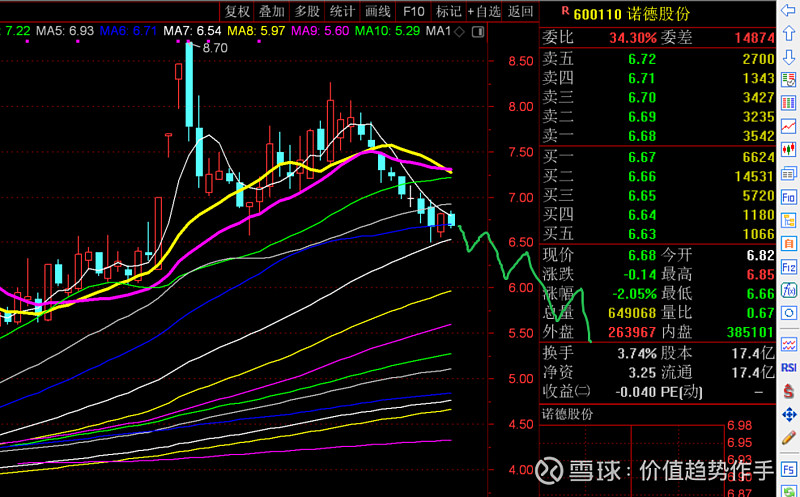The image size is (800, 497).
Task: Click the 诺德股份 mini chart title
Action: tap(567, 414)
